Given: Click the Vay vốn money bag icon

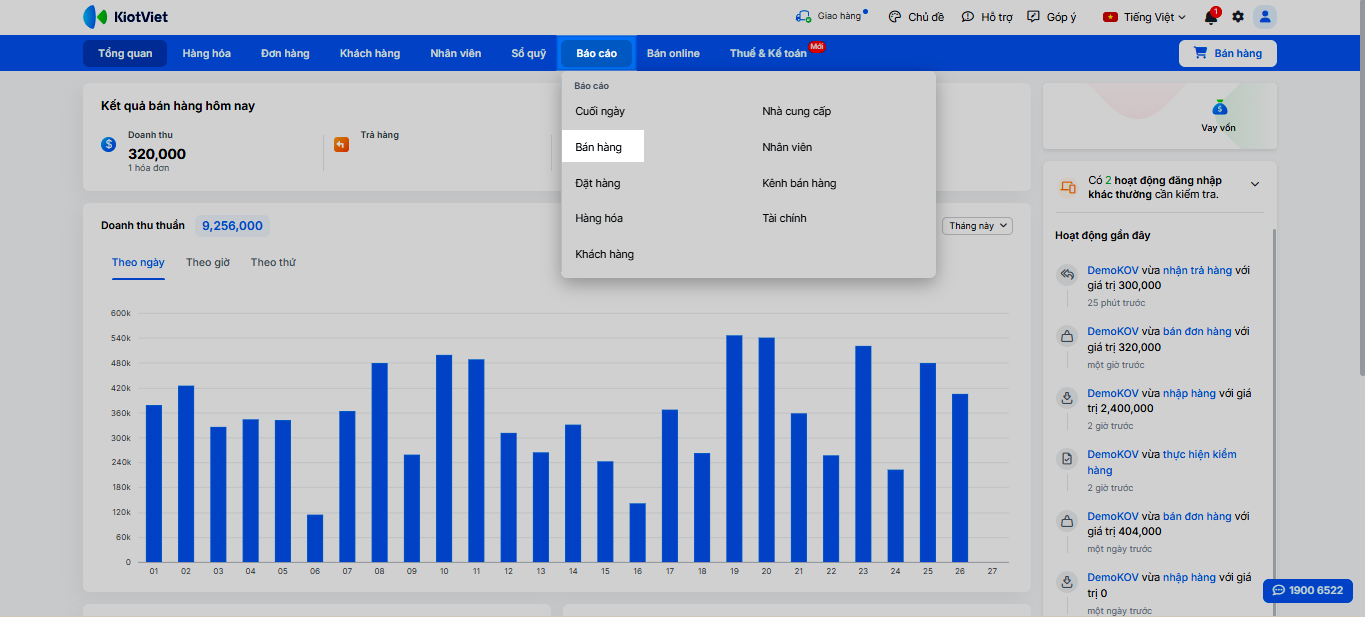Looking at the screenshot, I should tap(1218, 108).
